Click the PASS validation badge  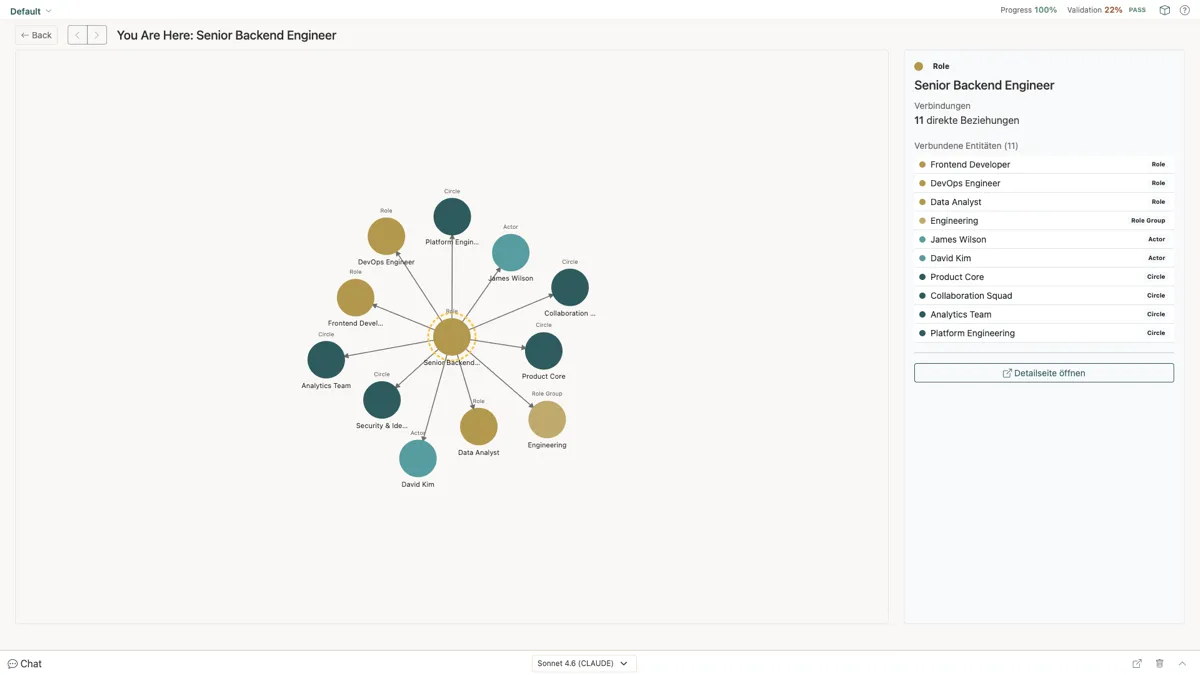[1137, 10]
